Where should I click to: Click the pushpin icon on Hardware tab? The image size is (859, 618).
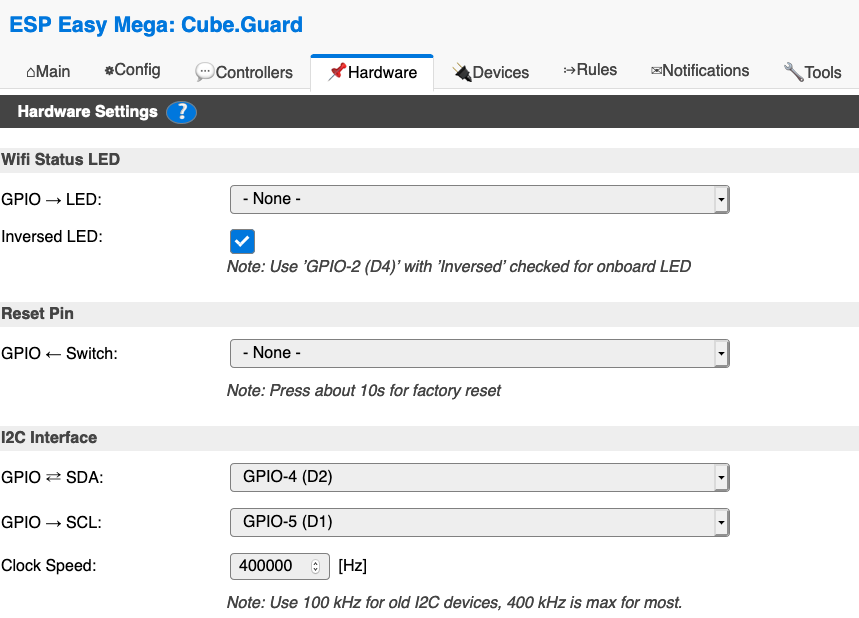coord(337,72)
